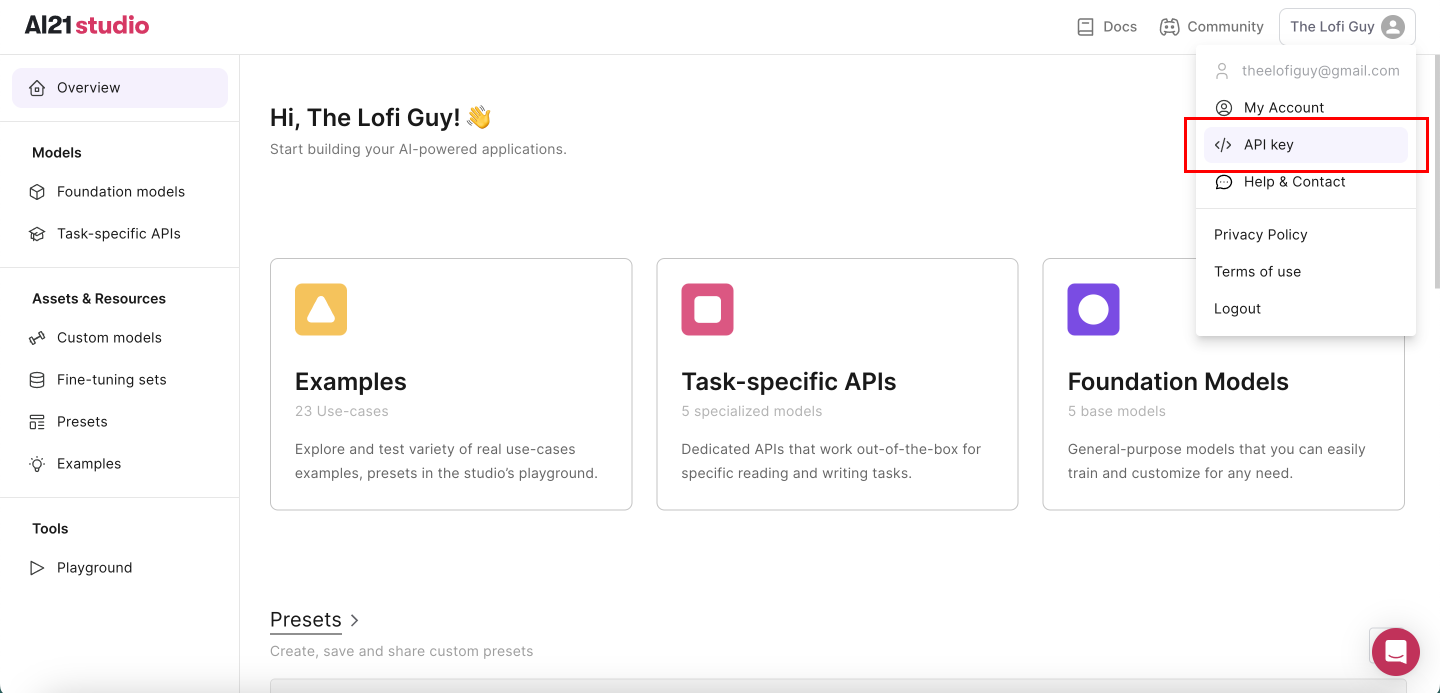Viewport: 1440px width, 693px height.
Task: Open the chat support bubble
Action: (x=1396, y=652)
